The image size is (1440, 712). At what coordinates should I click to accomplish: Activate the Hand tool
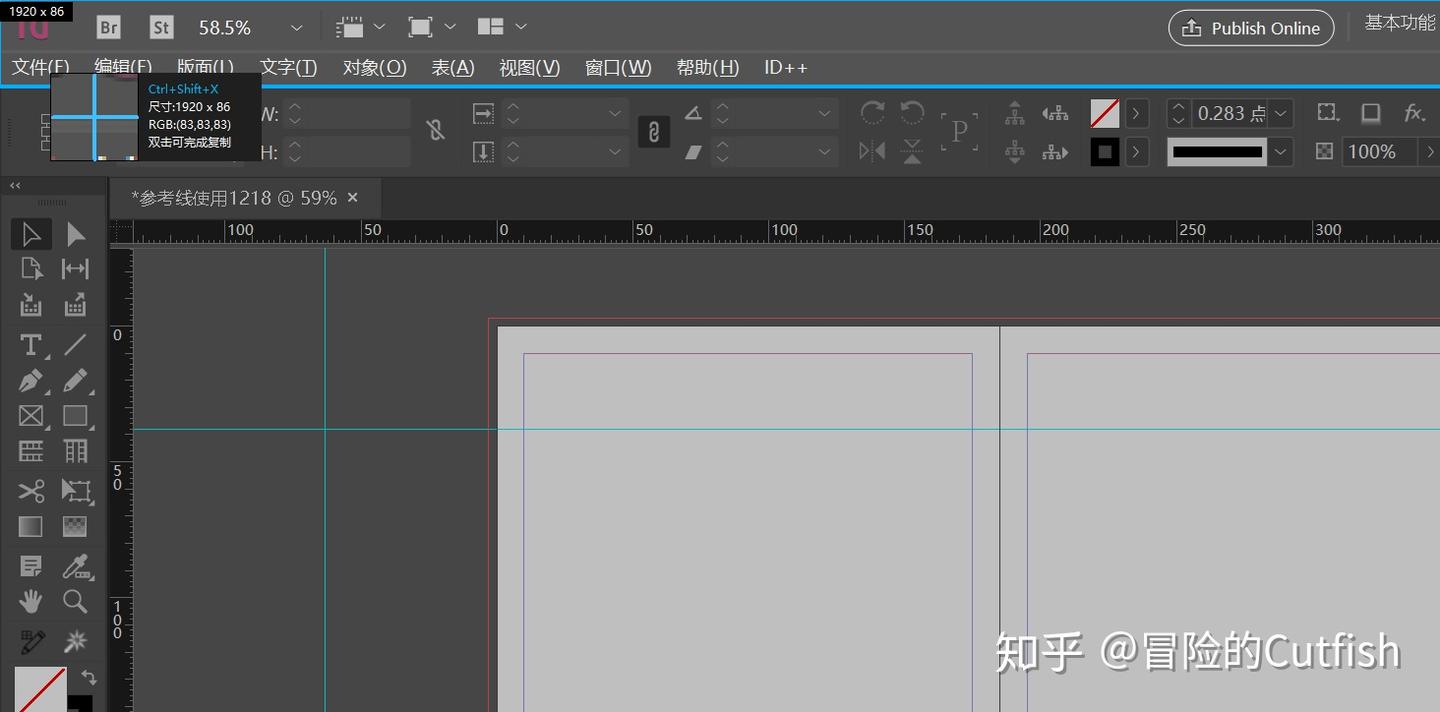pyautogui.click(x=31, y=601)
